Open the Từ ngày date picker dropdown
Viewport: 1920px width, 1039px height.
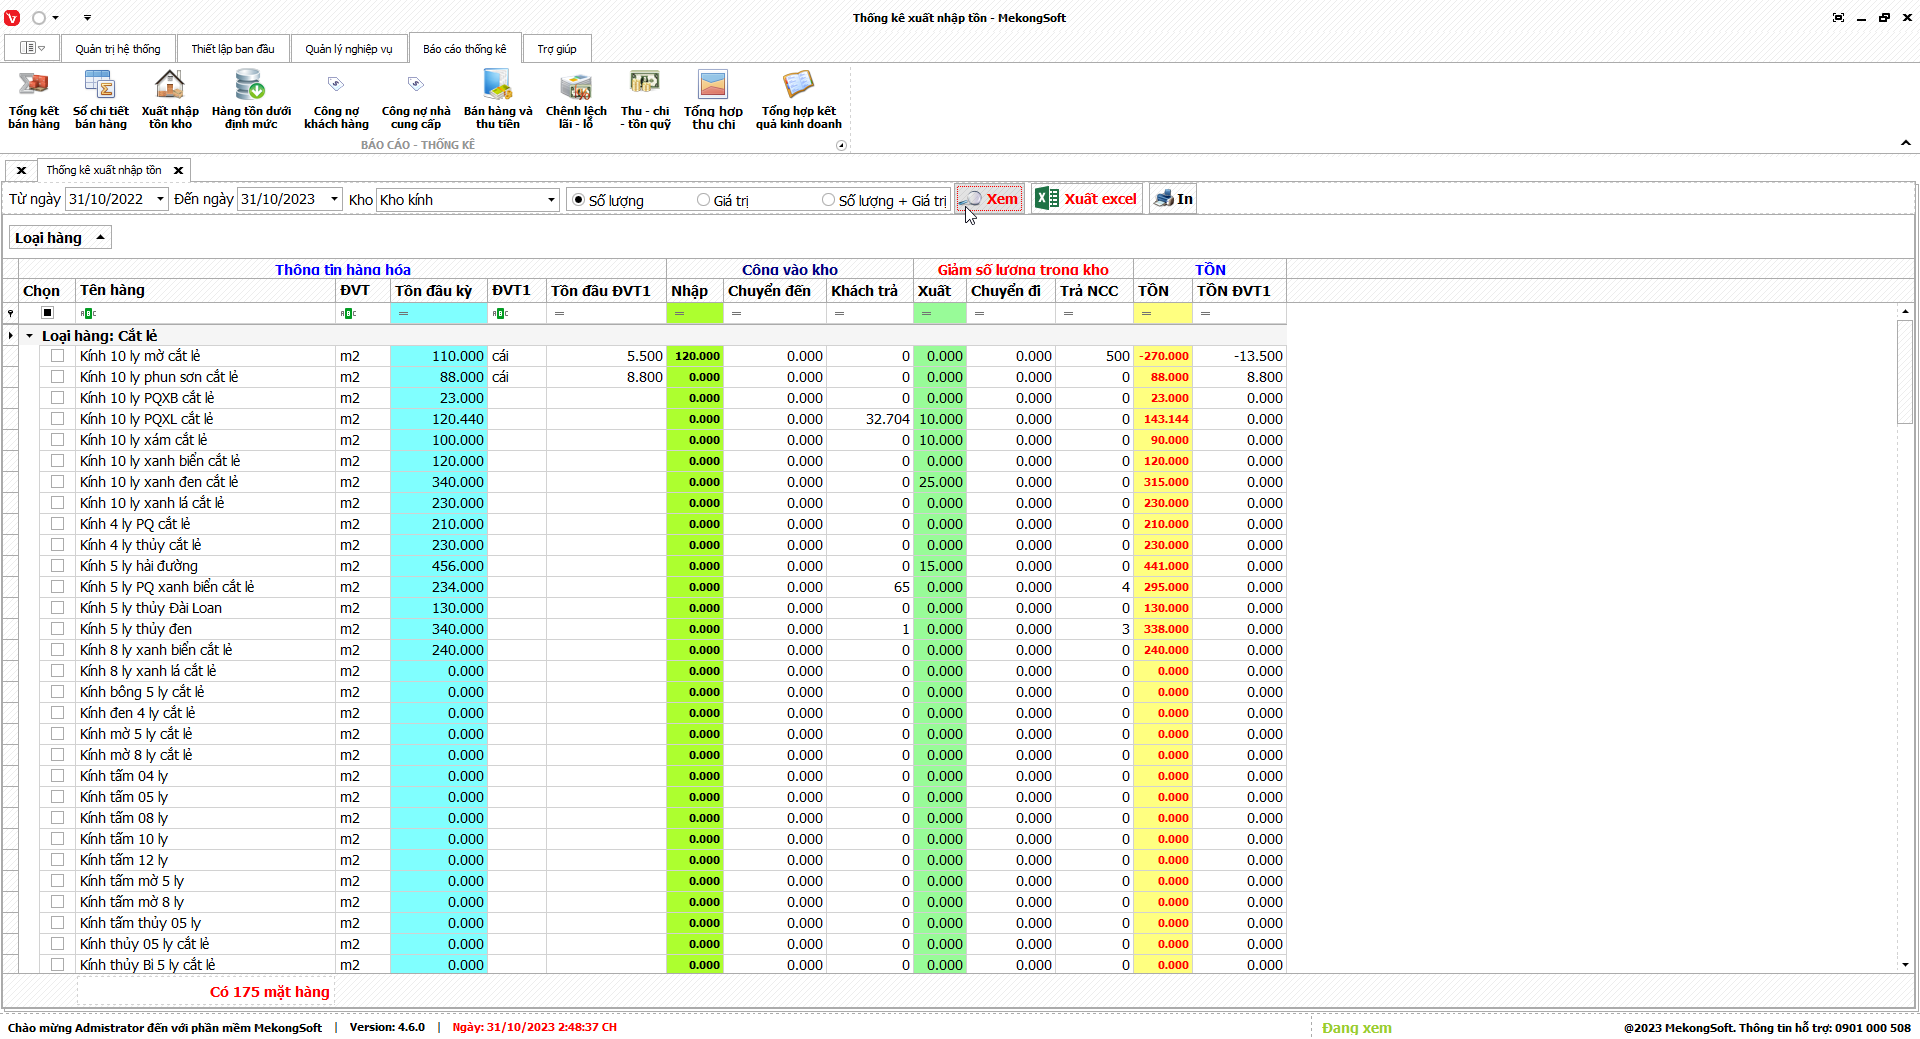pyautogui.click(x=160, y=200)
